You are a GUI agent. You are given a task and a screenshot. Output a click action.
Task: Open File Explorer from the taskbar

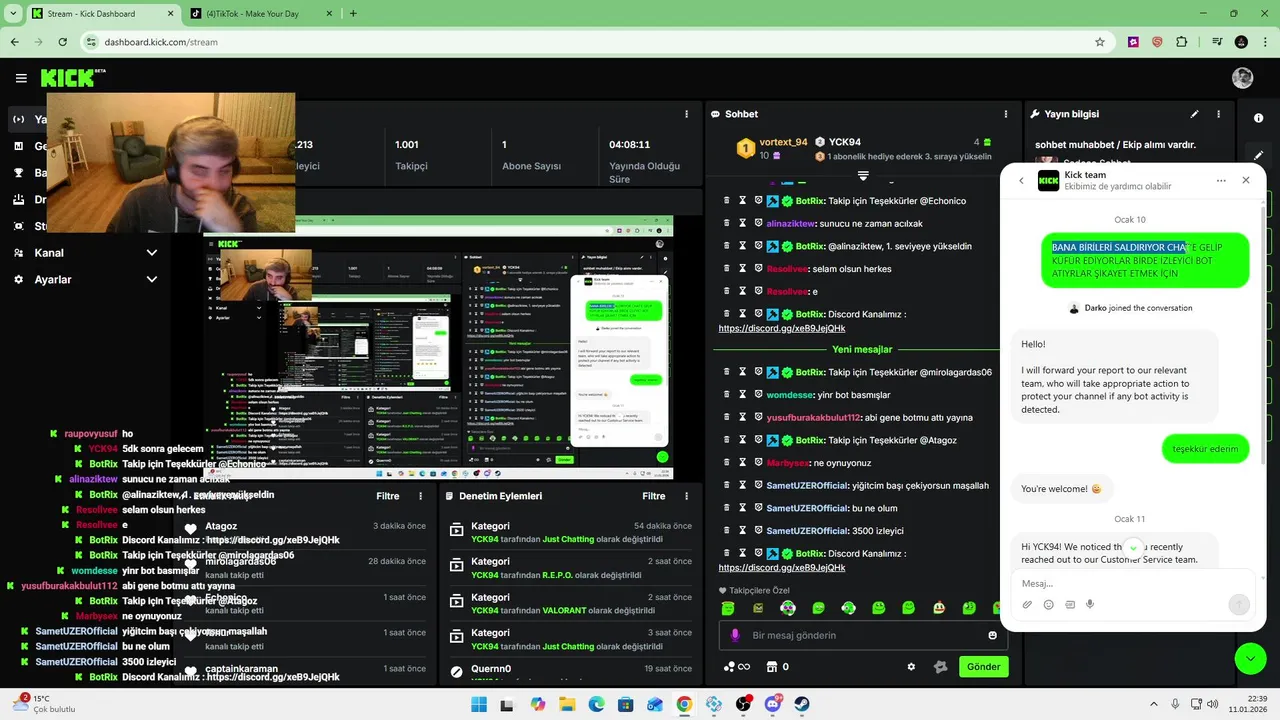[567, 704]
